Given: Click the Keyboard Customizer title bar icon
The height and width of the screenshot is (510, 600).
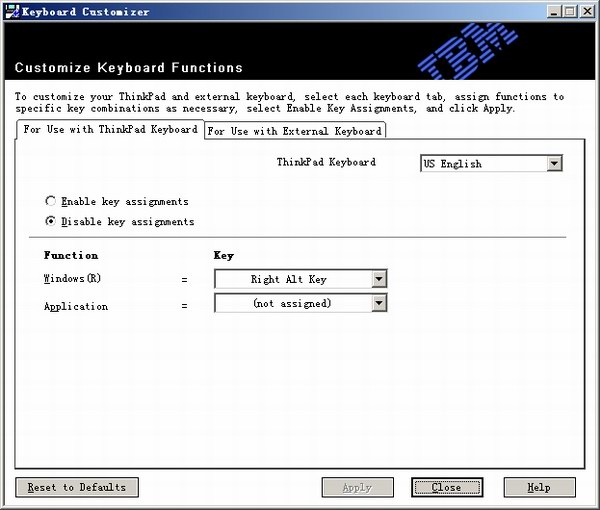Looking at the screenshot, I should pyautogui.click(x=11, y=11).
